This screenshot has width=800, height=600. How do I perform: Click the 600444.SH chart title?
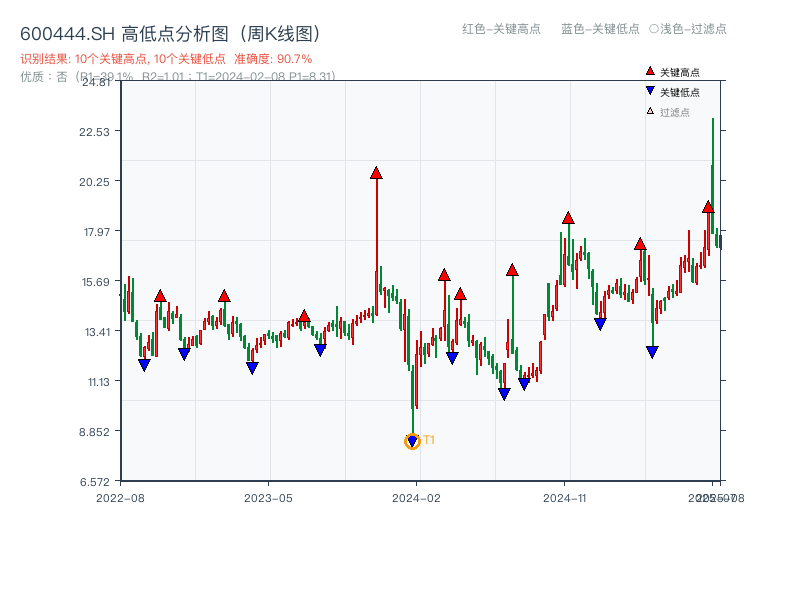coord(170,34)
